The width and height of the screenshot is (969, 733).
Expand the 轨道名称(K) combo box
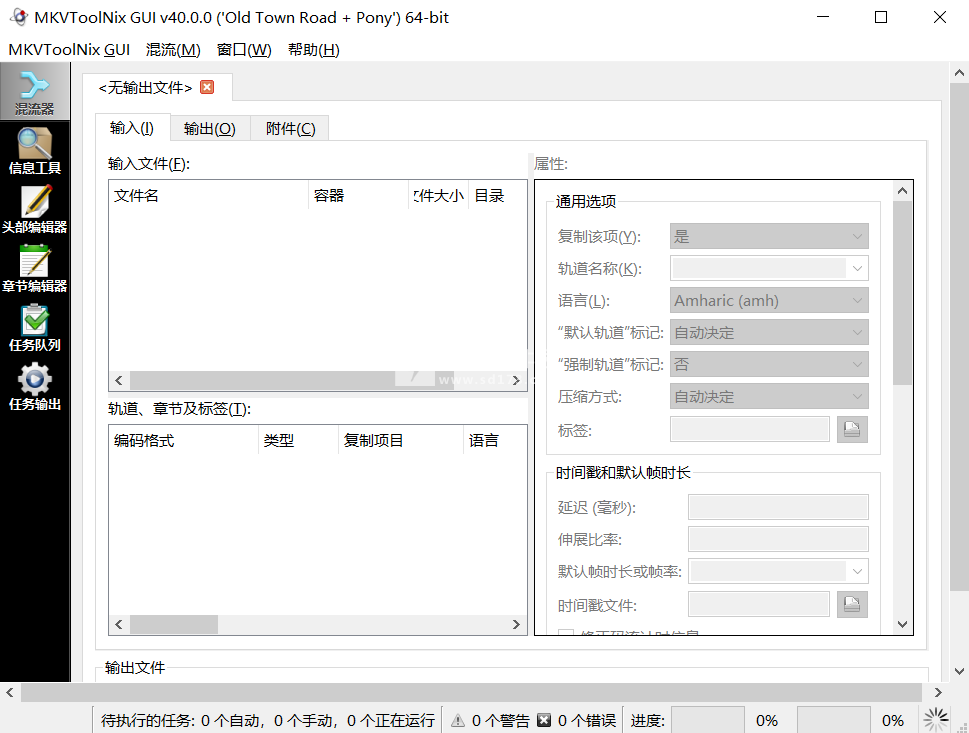pyautogui.click(x=857, y=268)
